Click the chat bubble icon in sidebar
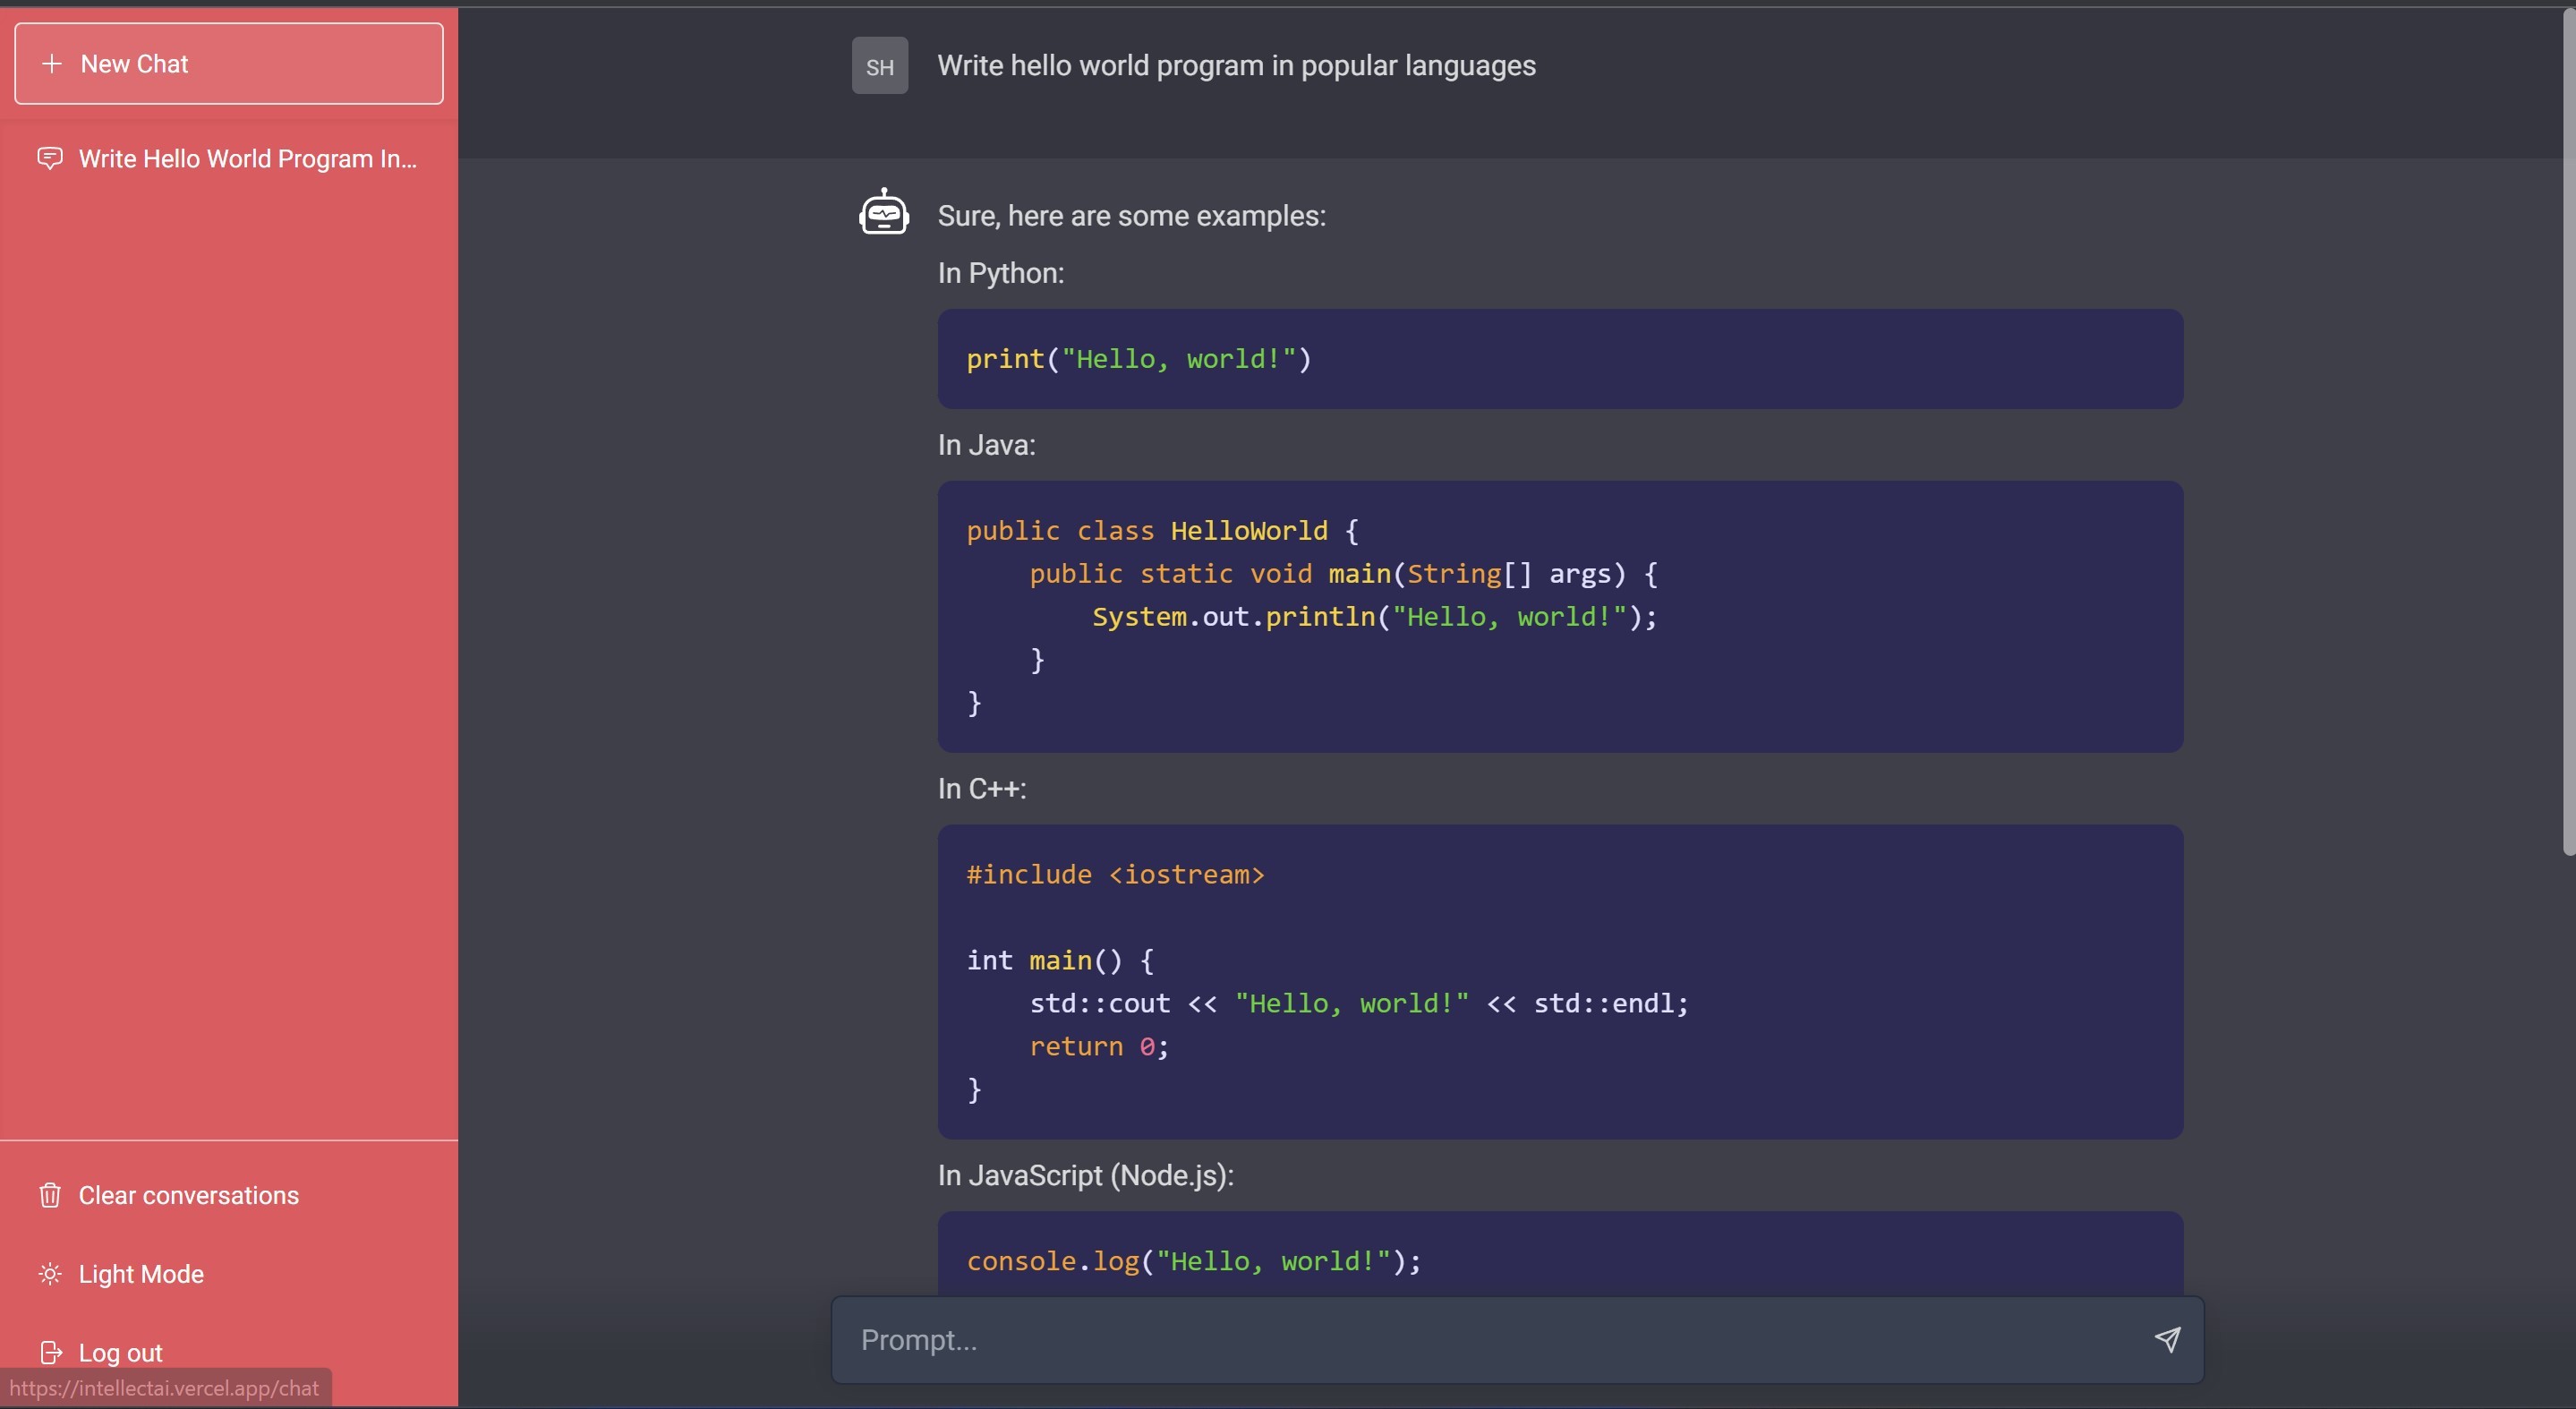 [x=50, y=158]
